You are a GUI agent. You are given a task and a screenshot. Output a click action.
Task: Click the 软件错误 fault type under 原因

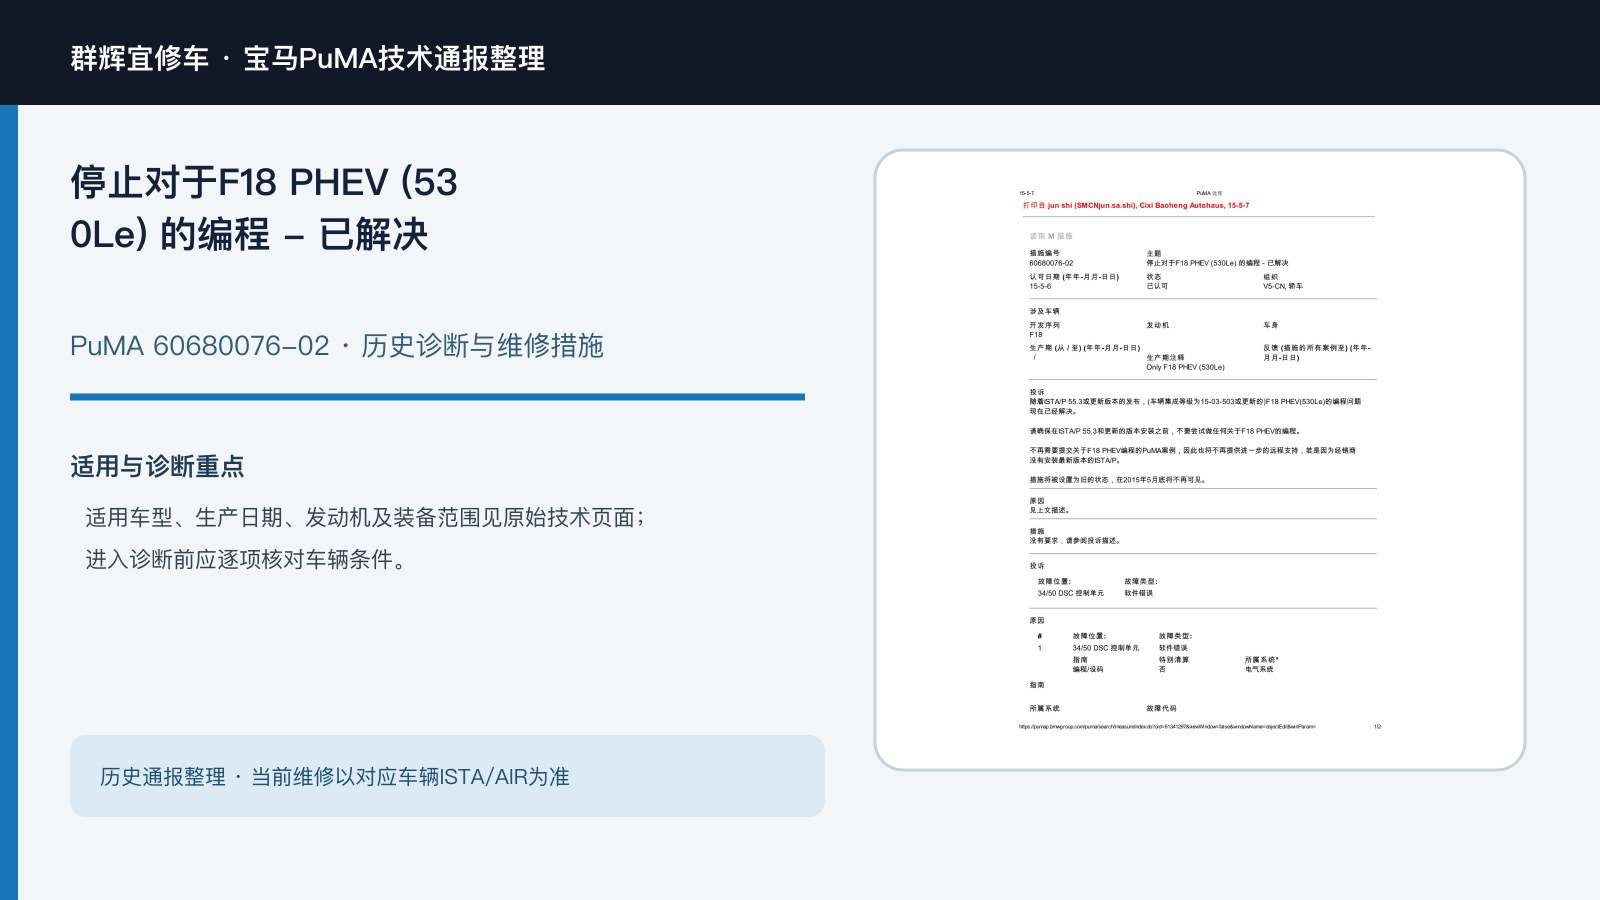1173,648
